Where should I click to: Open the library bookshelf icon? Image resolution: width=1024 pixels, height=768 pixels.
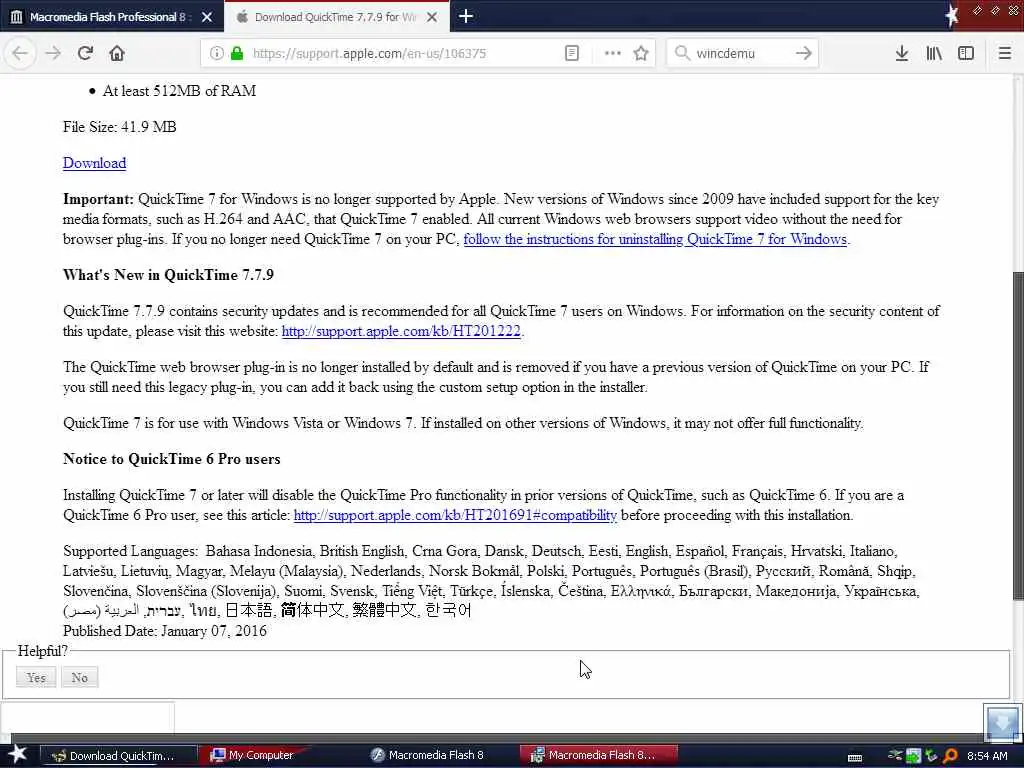coord(934,53)
